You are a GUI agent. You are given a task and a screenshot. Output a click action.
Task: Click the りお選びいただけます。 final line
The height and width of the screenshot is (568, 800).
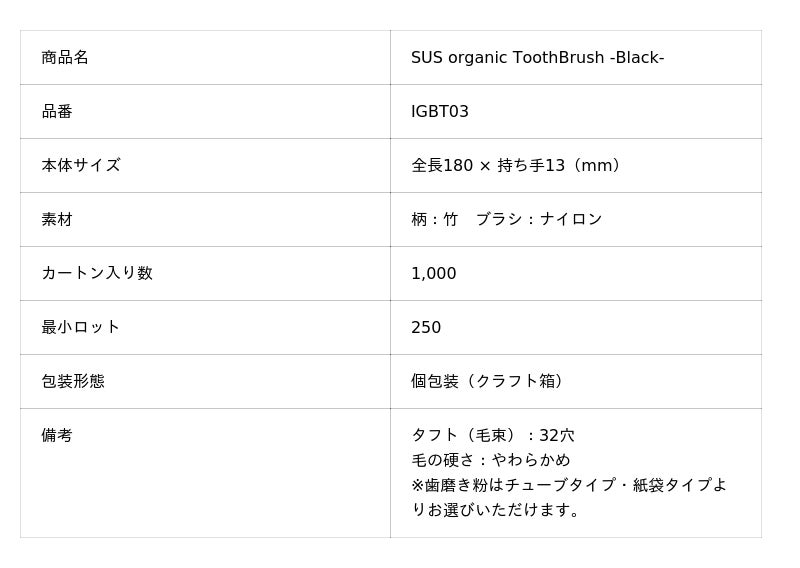click(497, 510)
